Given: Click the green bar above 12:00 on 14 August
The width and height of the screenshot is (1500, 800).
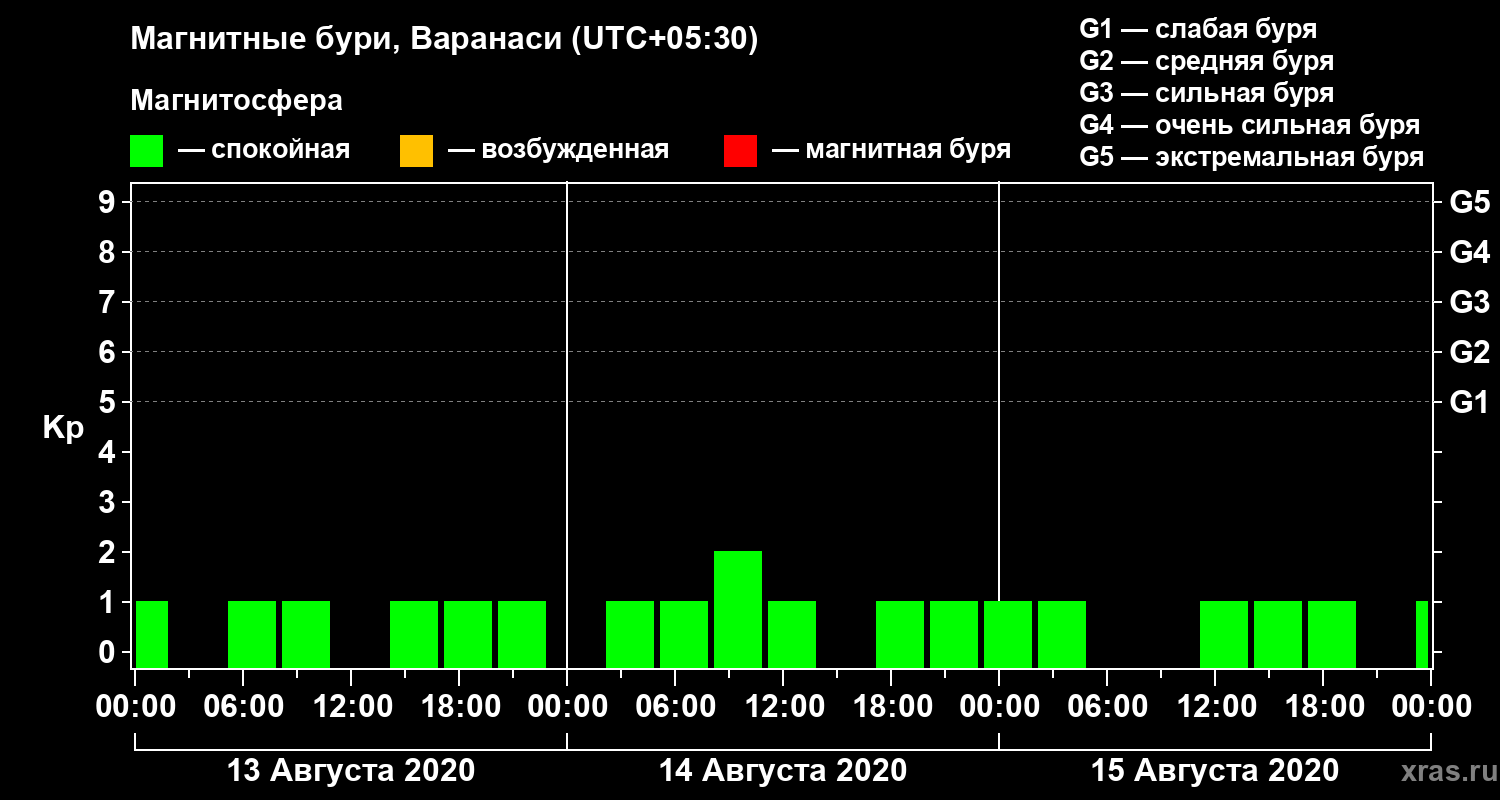Looking at the screenshot, I should point(792,634).
